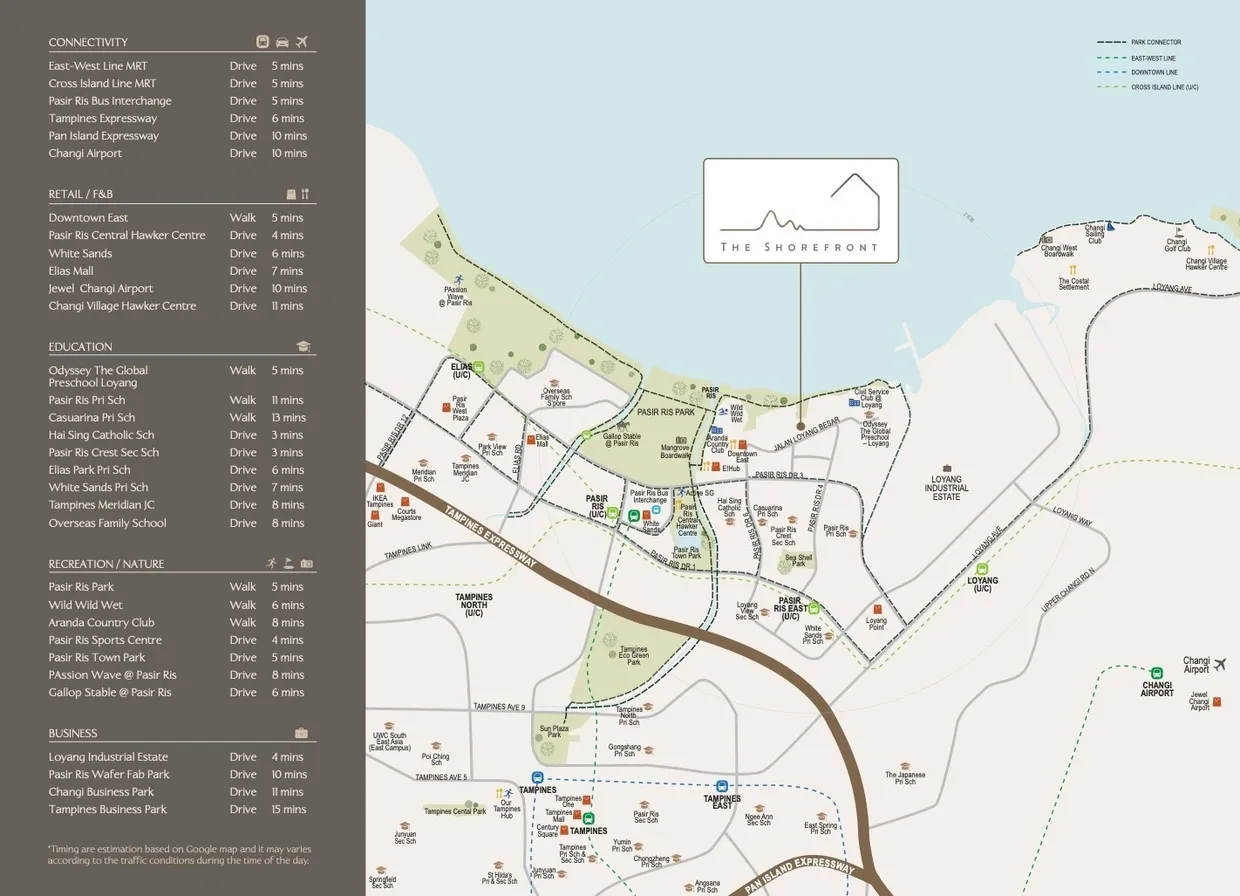Click the briefcase icon in Business header
Screen dimensions: 1240x896
pyautogui.click(x=302, y=733)
